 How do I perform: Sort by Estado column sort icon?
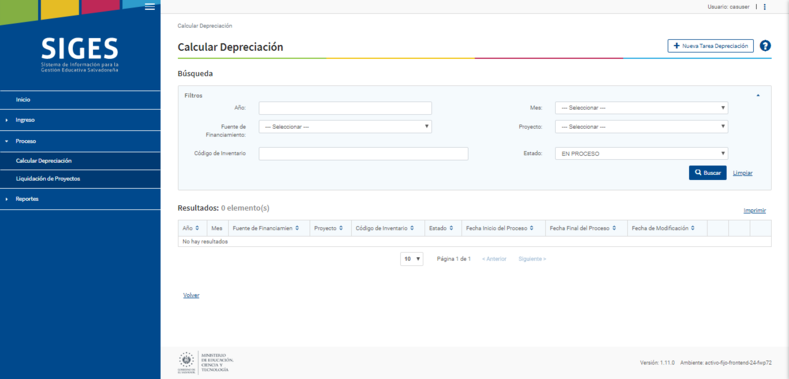coord(452,229)
